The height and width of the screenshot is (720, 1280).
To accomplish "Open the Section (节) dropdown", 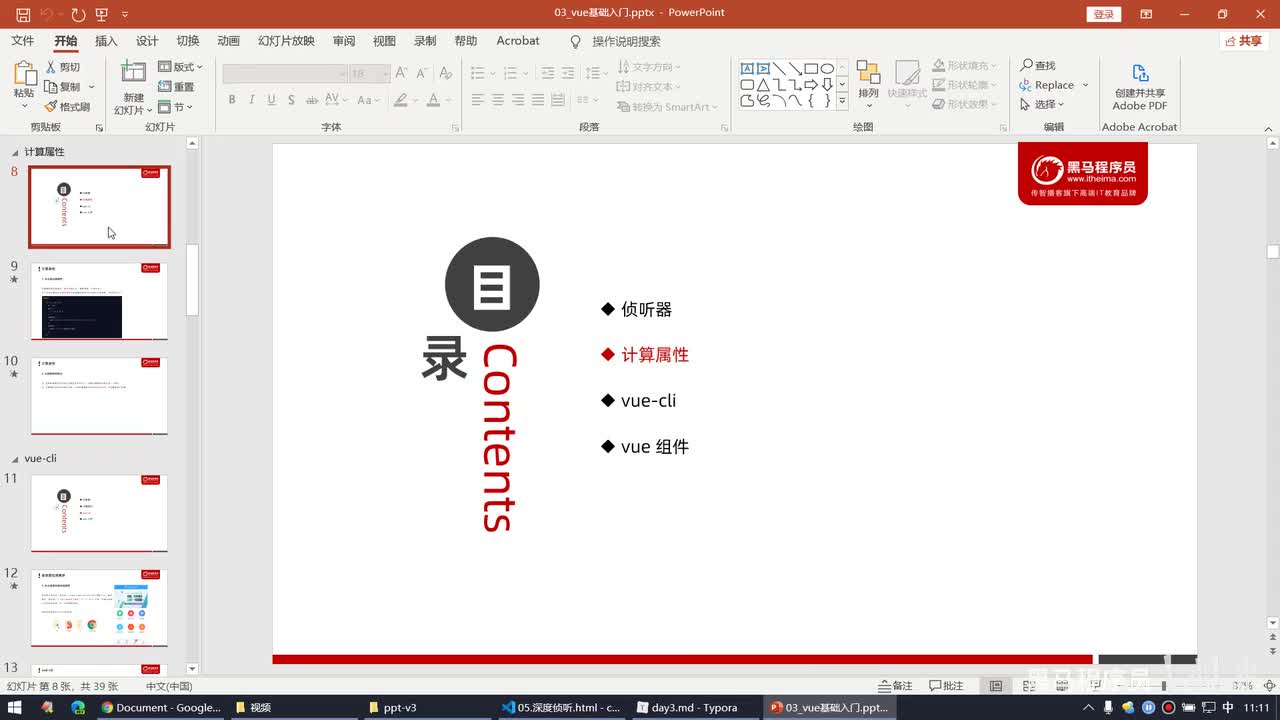I will pos(175,107).
